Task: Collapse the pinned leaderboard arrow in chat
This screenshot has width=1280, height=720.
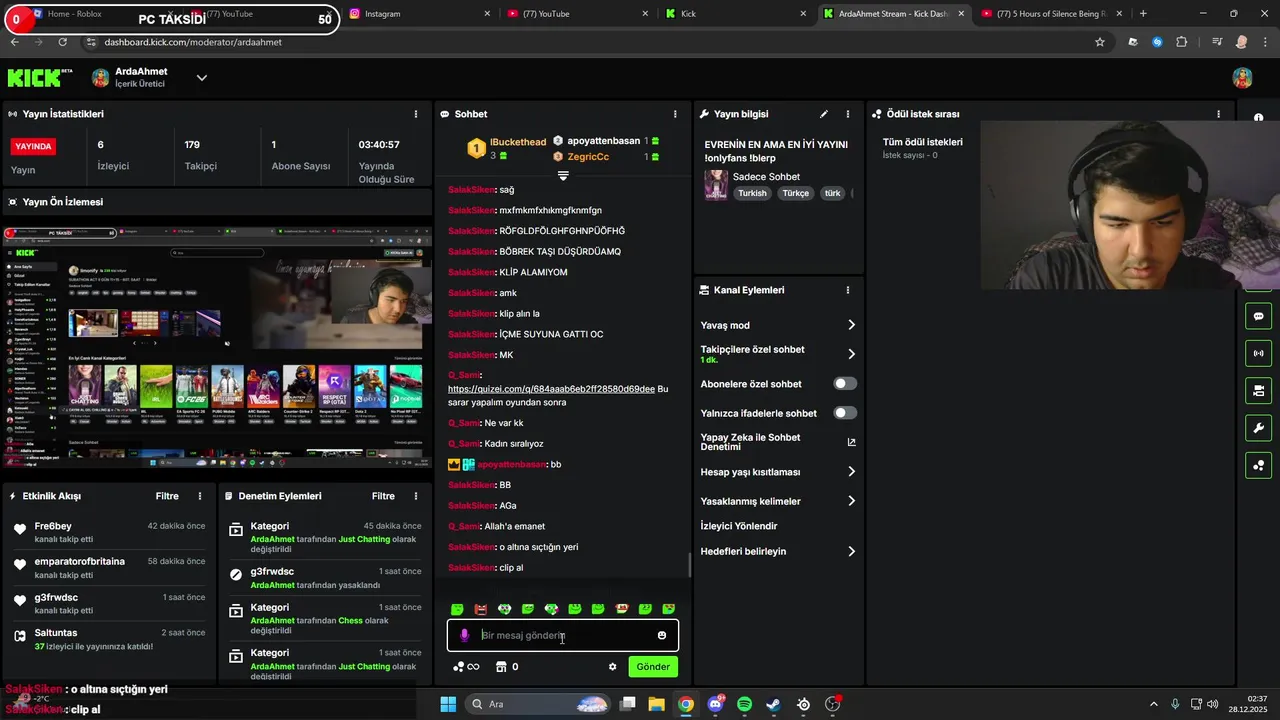Action: point(563,176)
